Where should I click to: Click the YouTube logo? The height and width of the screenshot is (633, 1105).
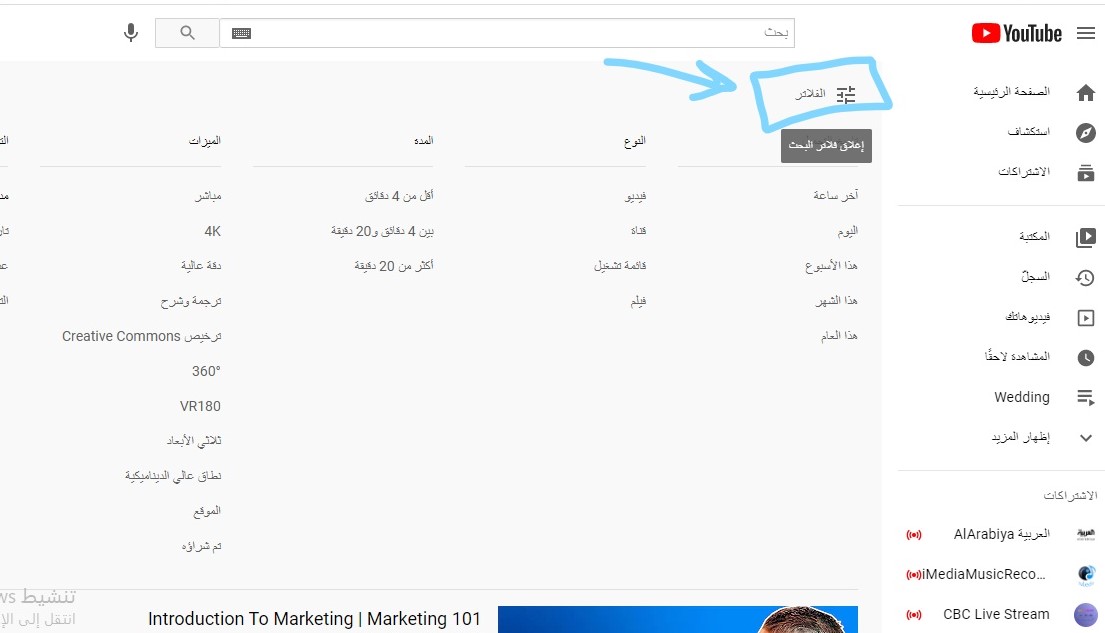pos(1016,33)
